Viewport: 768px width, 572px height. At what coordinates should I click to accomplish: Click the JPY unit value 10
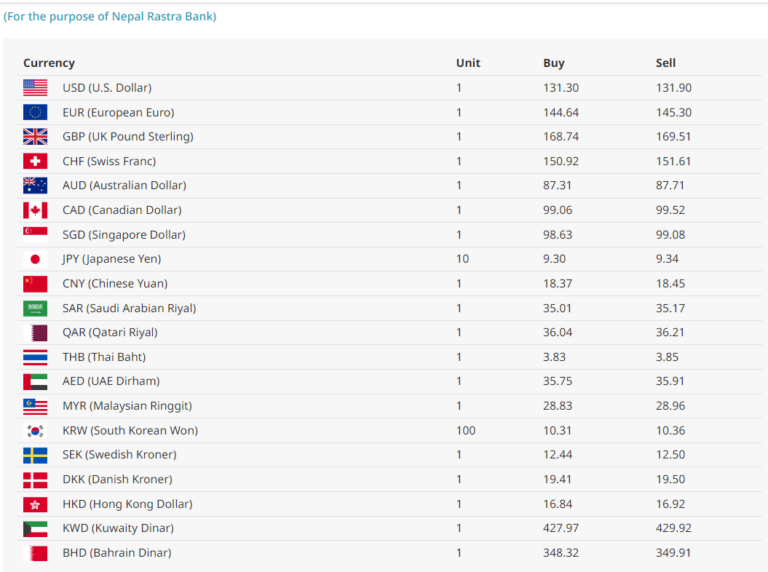pyautogui.click(x=462, y=259)
